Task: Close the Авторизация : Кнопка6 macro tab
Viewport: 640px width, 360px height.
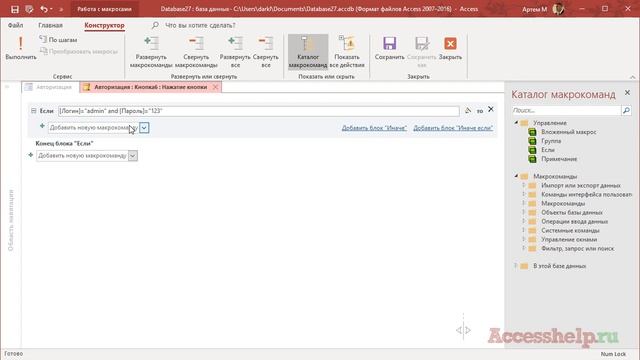Action: point(215,87)
